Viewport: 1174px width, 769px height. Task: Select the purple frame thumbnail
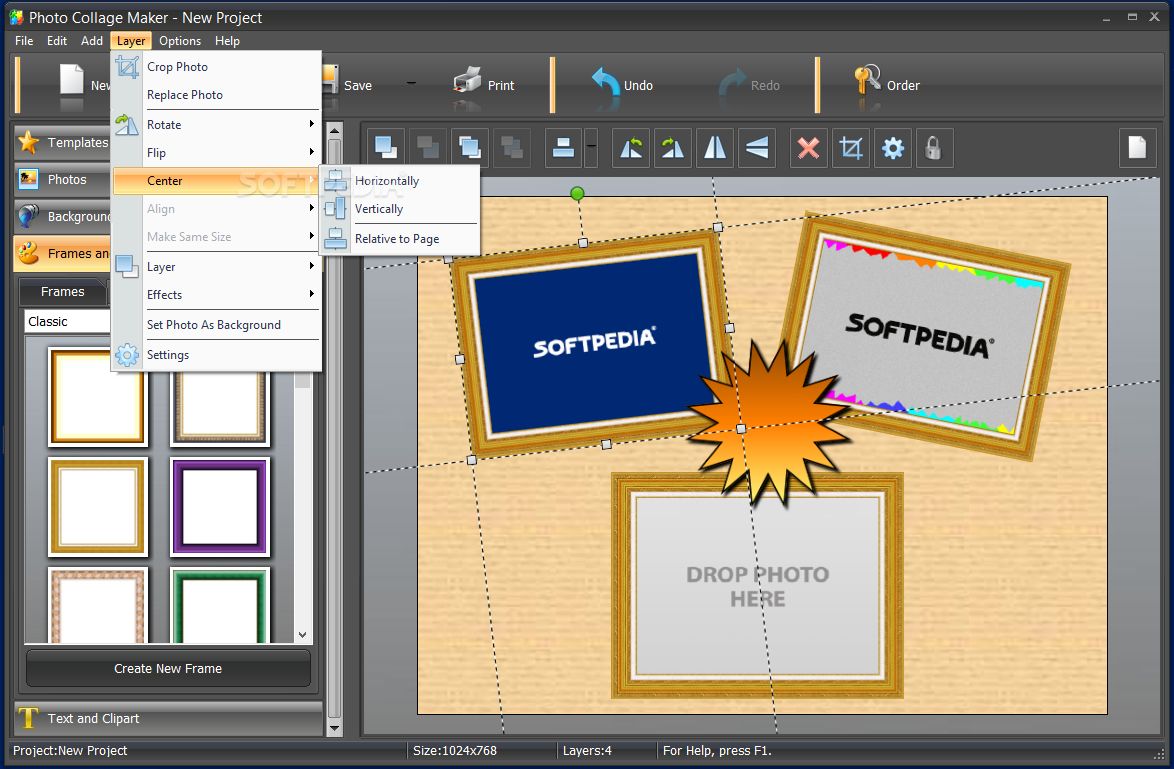click(x=220, y=507)
